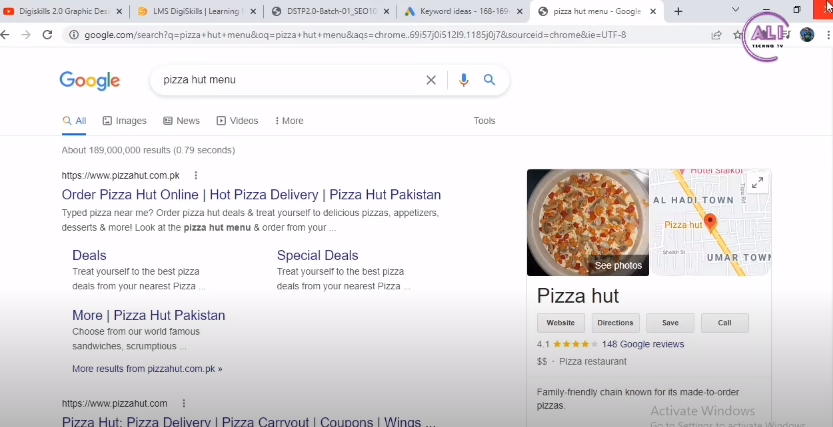The width and height of the screenshot is (833, 427).
Task: Click inside the pizza hut menu search field
Action: coord(290,80)
